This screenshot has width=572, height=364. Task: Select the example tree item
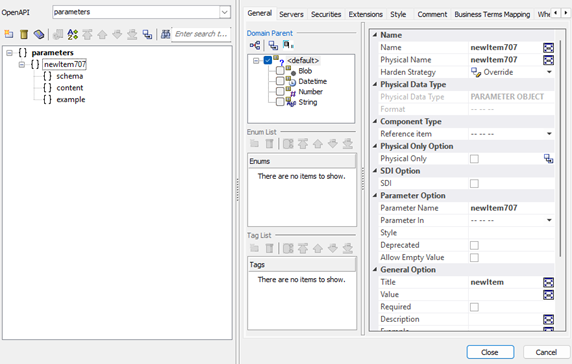71,100
